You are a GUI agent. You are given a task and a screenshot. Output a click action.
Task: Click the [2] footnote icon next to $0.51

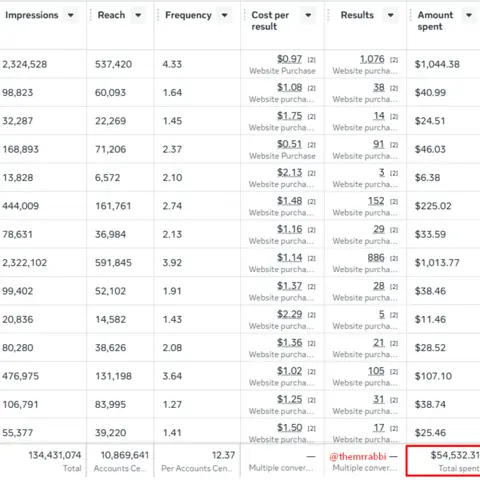click(x=311, y=145)
